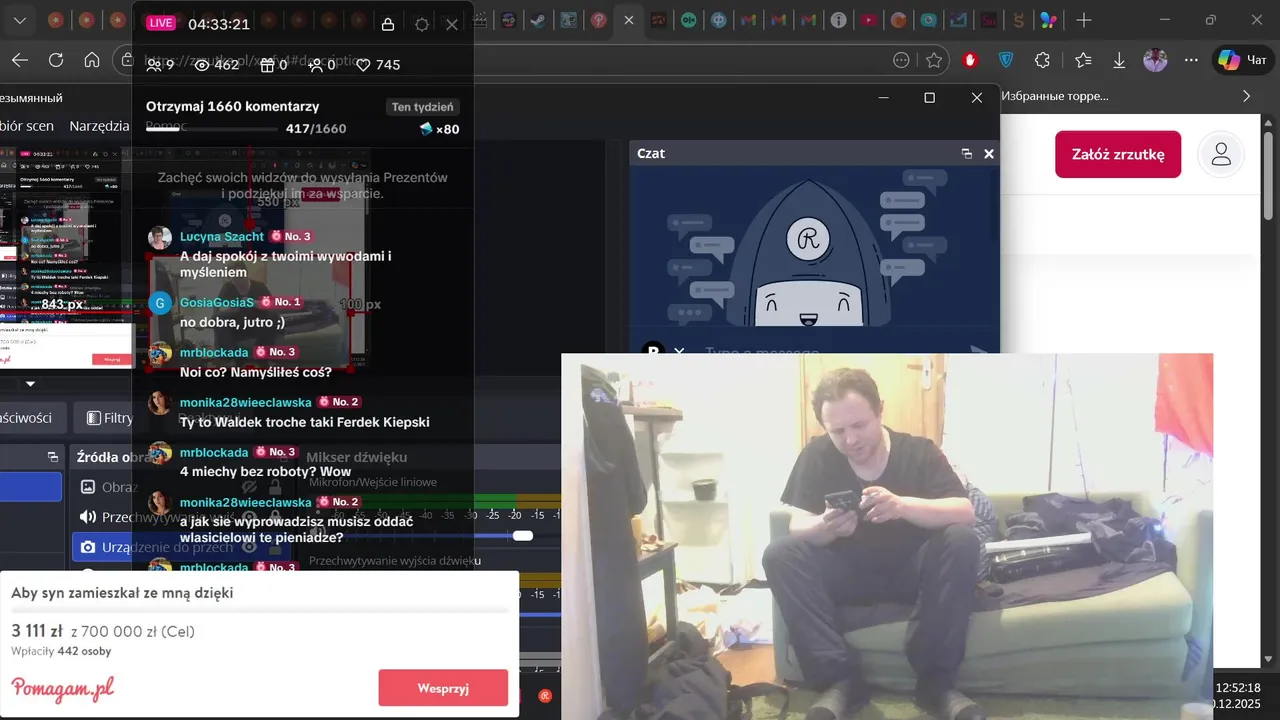Open the browser settings three-dot menu
The height and width of the screenshot is (720, 1280).
[x=1191, y=60]
